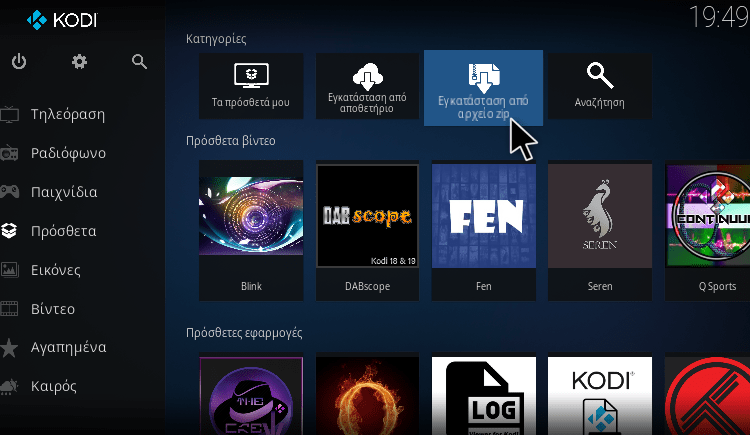This screenshot has width=750, height=435.
Task: Select the radio icon next to Ραδιόφωνο
Action: tap(10, 154)
